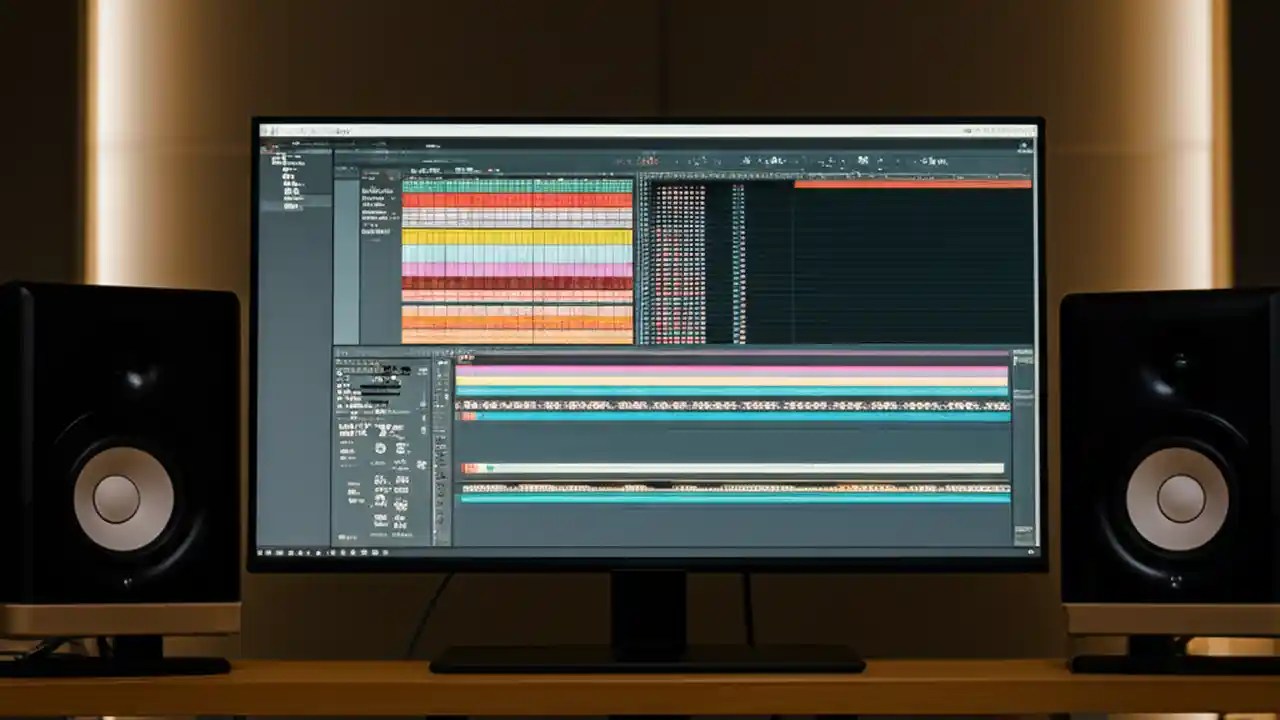The image size is (1280, 720).
Task: Click the orange clip on the arrangement timeline
Action: click(912, 184)
